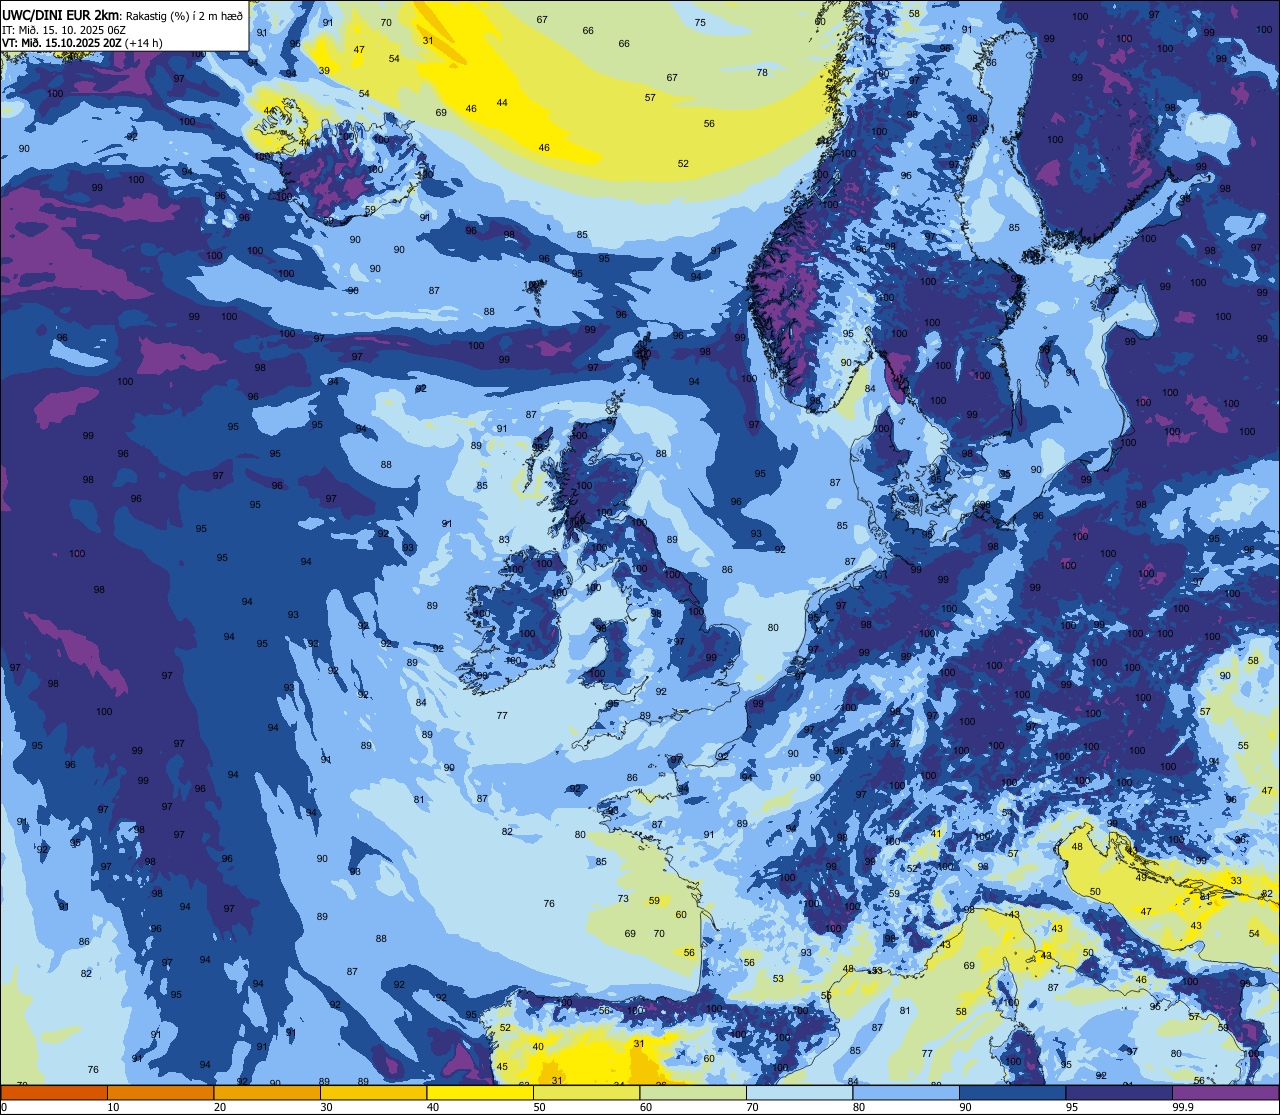
Task: Click the medium blue 80–90 legend swatch
Action: pos(906,1092)
